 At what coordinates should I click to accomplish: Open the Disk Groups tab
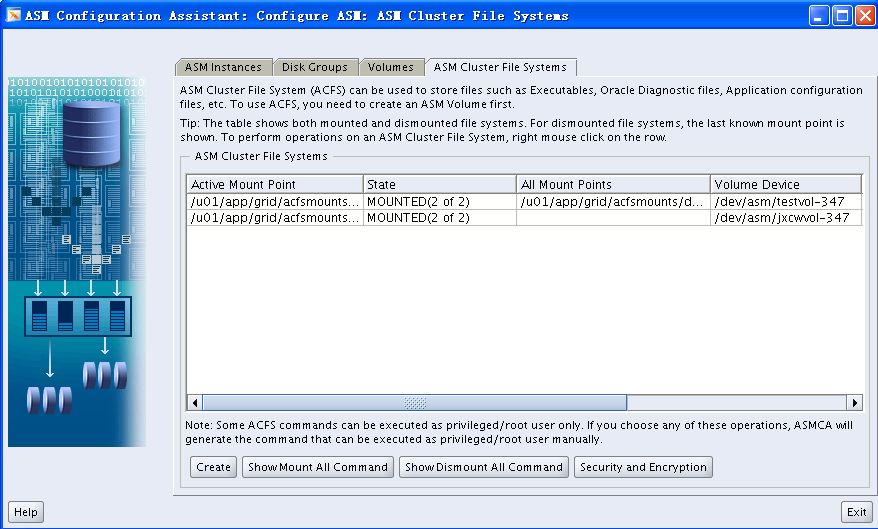point(315,67)
